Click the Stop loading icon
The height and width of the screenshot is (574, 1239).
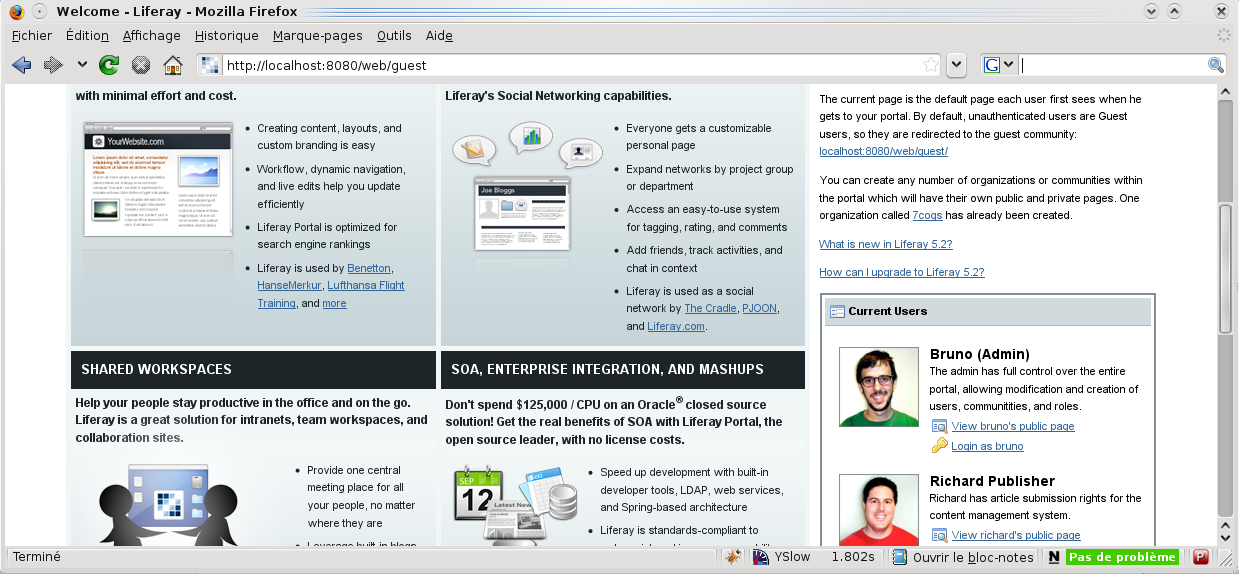click(141, 65)
